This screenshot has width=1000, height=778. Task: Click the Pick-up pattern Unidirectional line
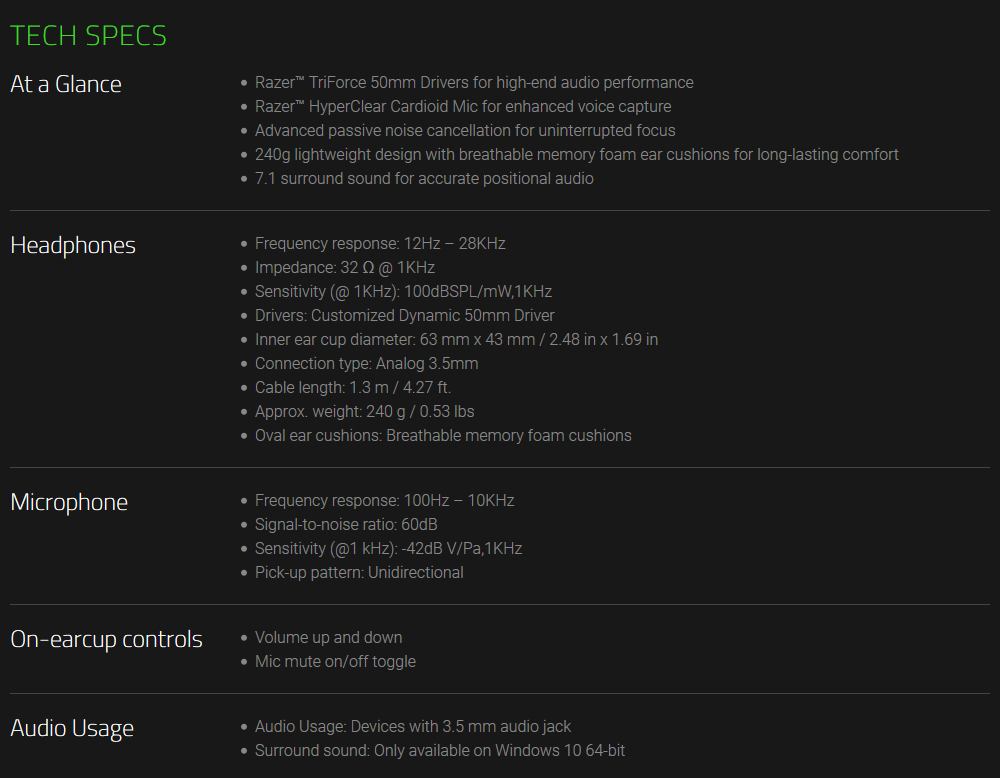click(359, 573)
